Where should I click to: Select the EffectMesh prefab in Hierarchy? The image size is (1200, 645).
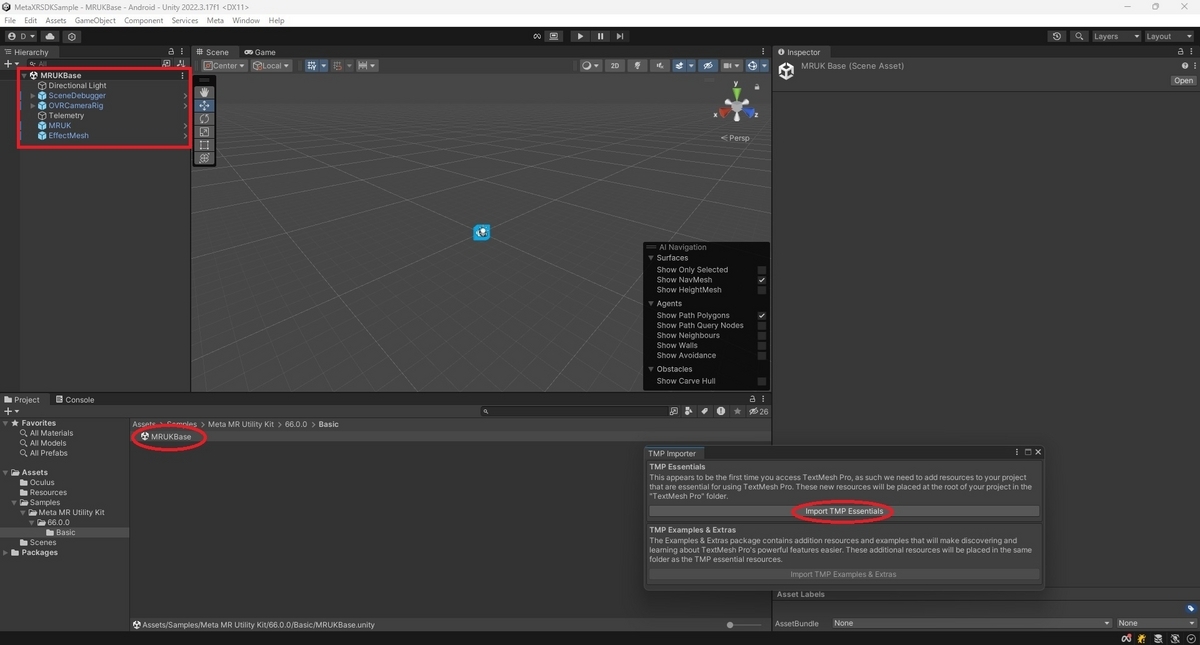pos(68,136)
